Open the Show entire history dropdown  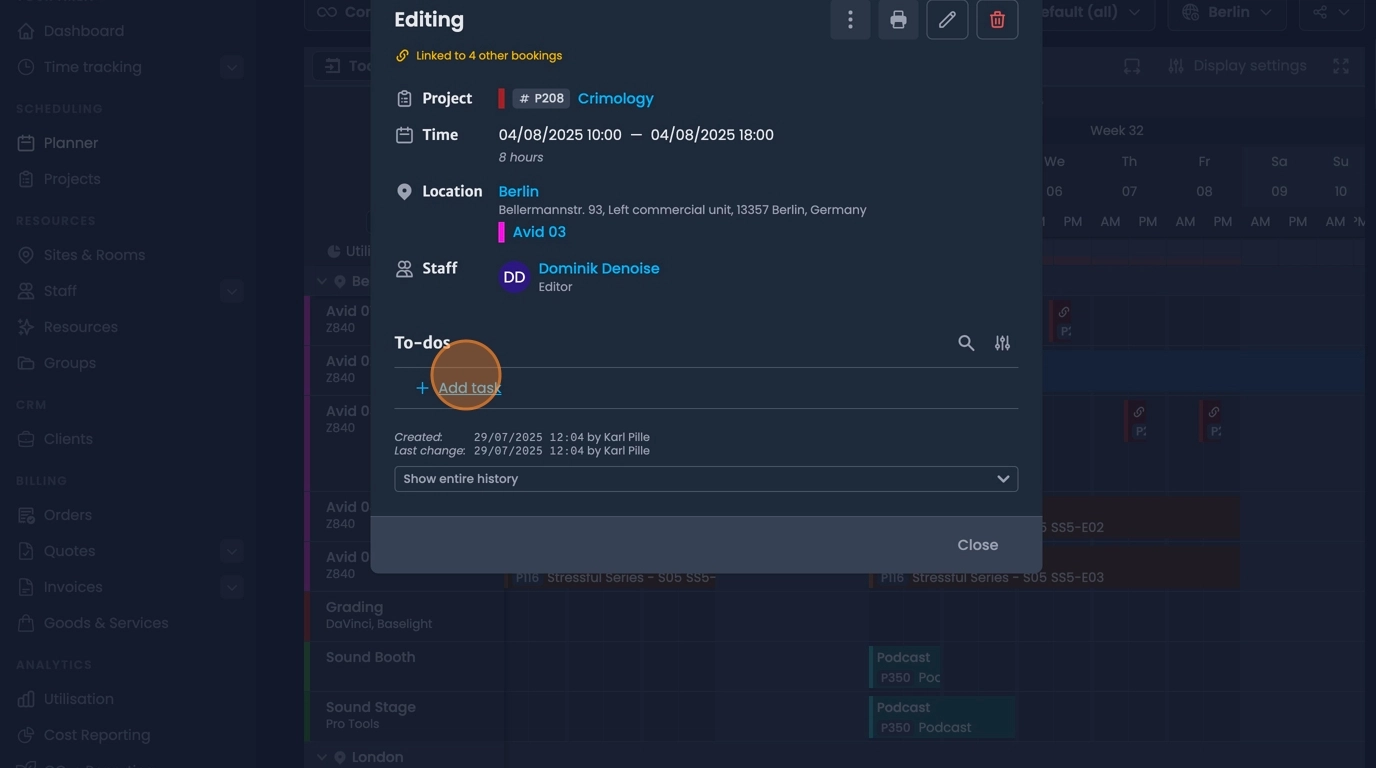point(706,478)
